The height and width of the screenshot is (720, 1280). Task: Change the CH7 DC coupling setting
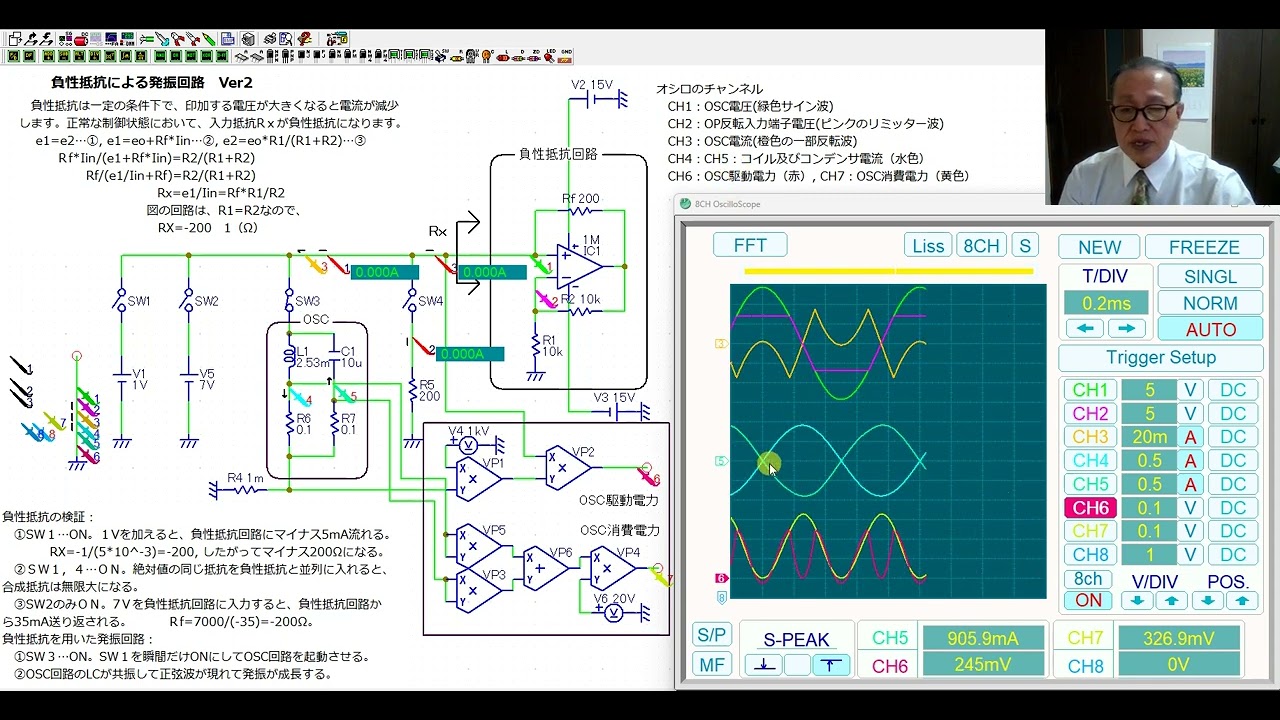(1233, 531)
